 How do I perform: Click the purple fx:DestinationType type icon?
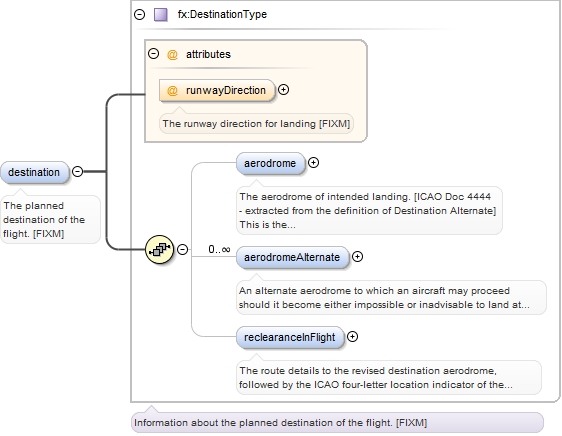pyautogui.click(x=161, y=15)
